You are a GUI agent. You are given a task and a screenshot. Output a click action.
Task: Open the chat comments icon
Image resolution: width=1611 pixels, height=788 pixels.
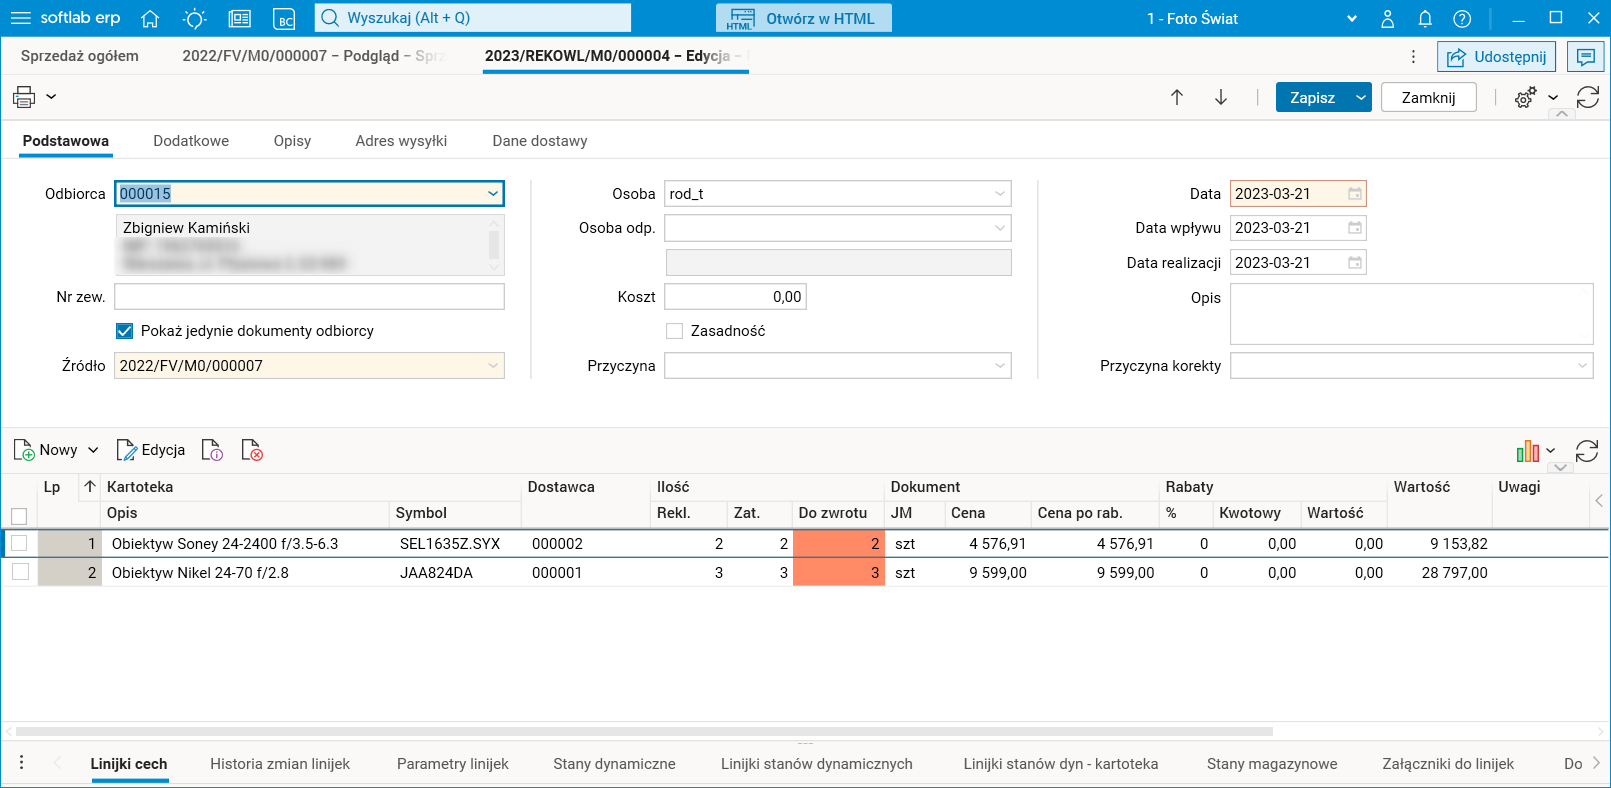(1586, 57)
